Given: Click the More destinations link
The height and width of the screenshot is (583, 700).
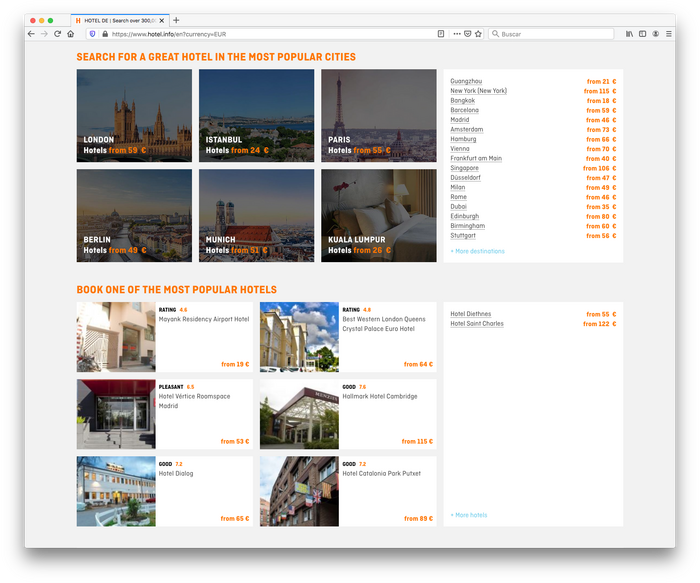Looking at the screenshot, I should click(478, 251).
